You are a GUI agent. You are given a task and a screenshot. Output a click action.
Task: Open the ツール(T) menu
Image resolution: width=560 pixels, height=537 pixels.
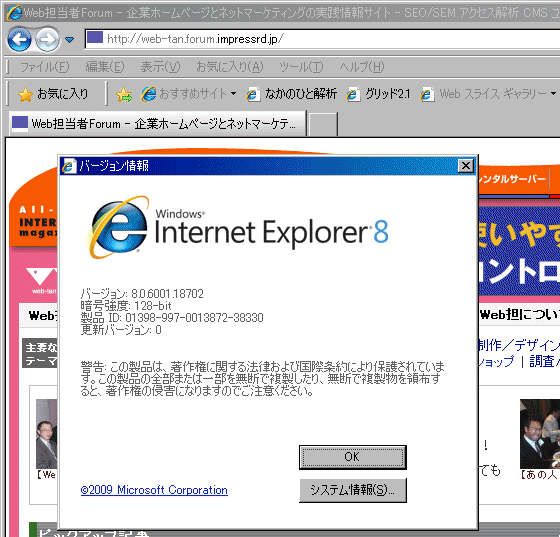(x=301, y=67)
